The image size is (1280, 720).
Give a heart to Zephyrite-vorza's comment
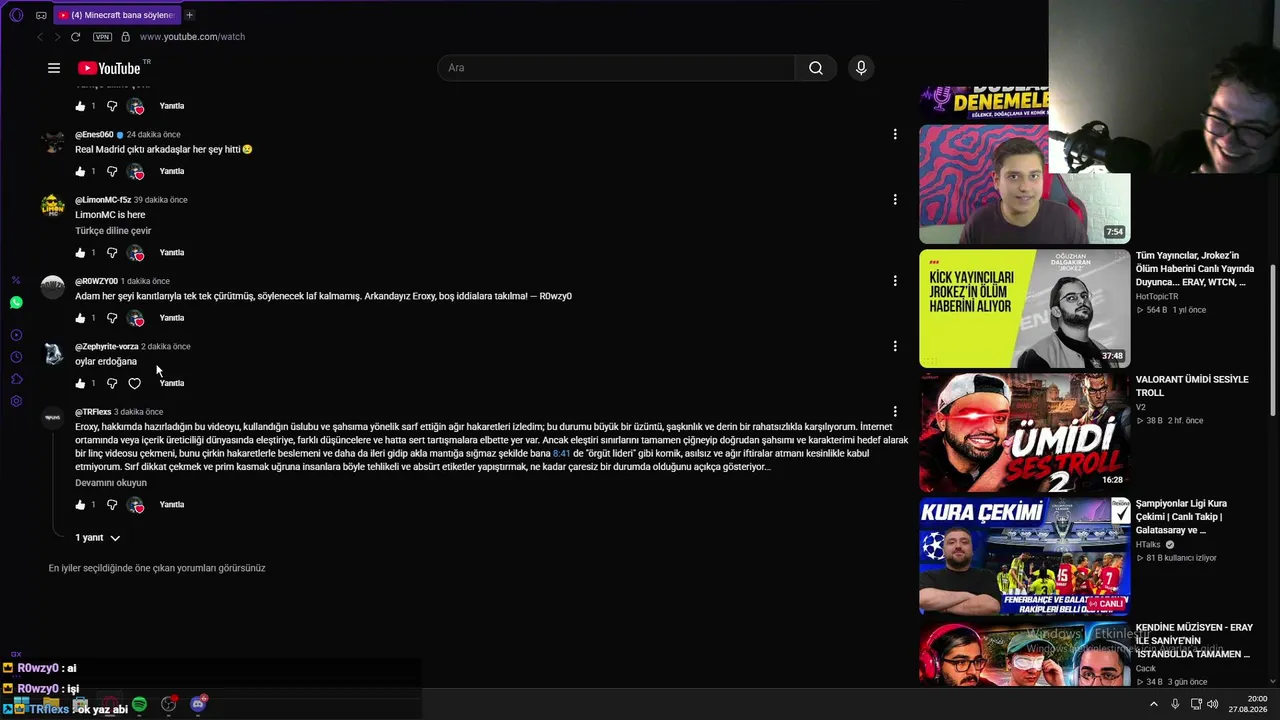click(x=135, y=383)
